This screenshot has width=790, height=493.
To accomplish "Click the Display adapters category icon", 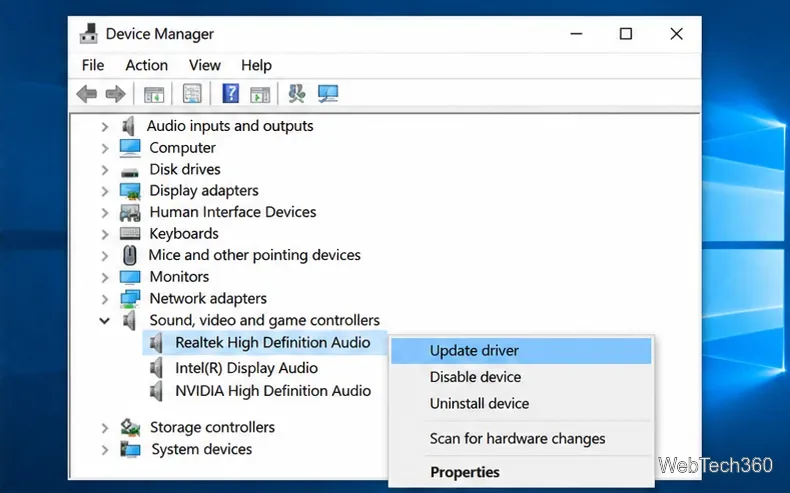I will tap(130, 191).
